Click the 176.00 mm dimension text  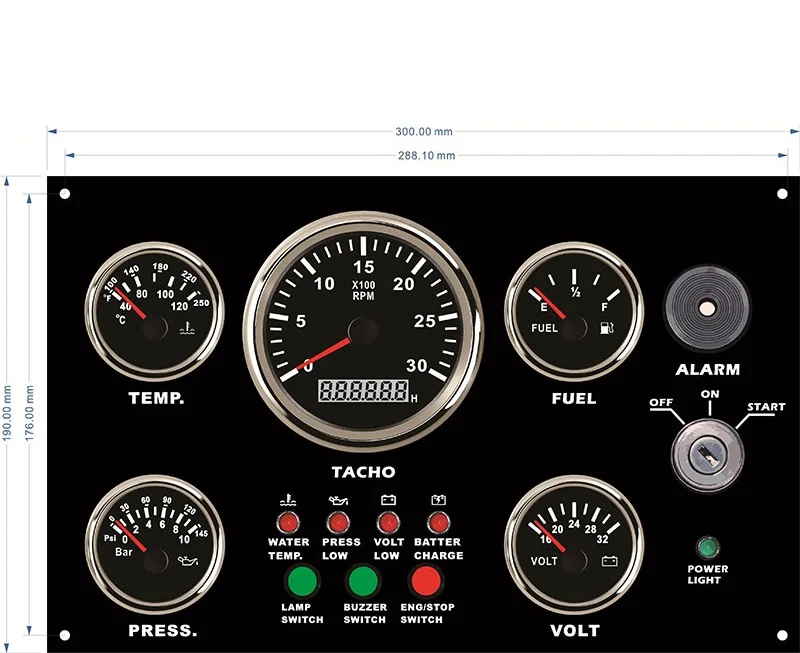tap(30, 413)
